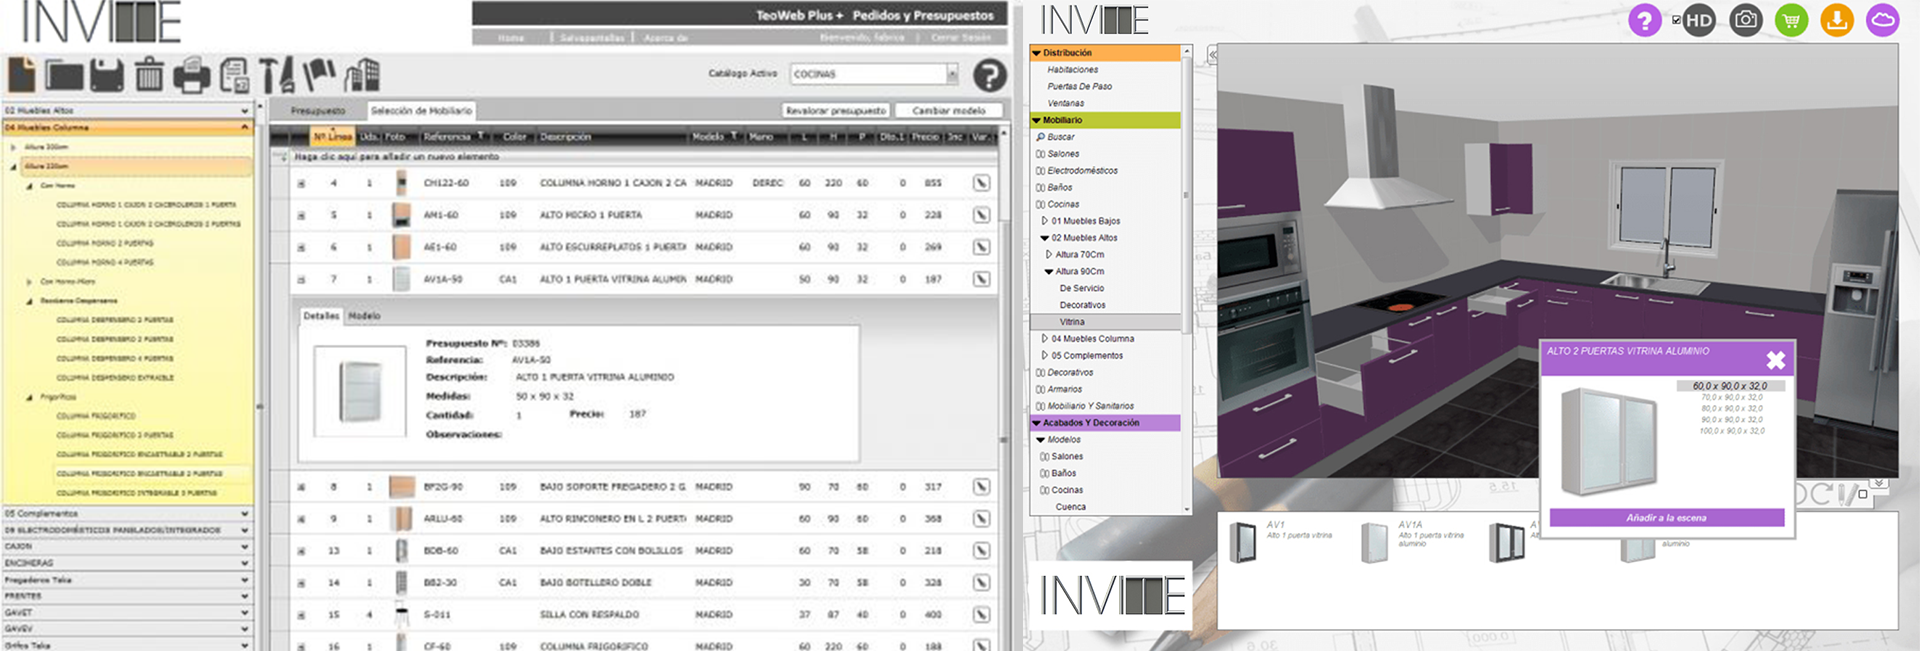
Task: Close the Alto 2 Puertas Vitrina popup
Action: (1775, 360)
